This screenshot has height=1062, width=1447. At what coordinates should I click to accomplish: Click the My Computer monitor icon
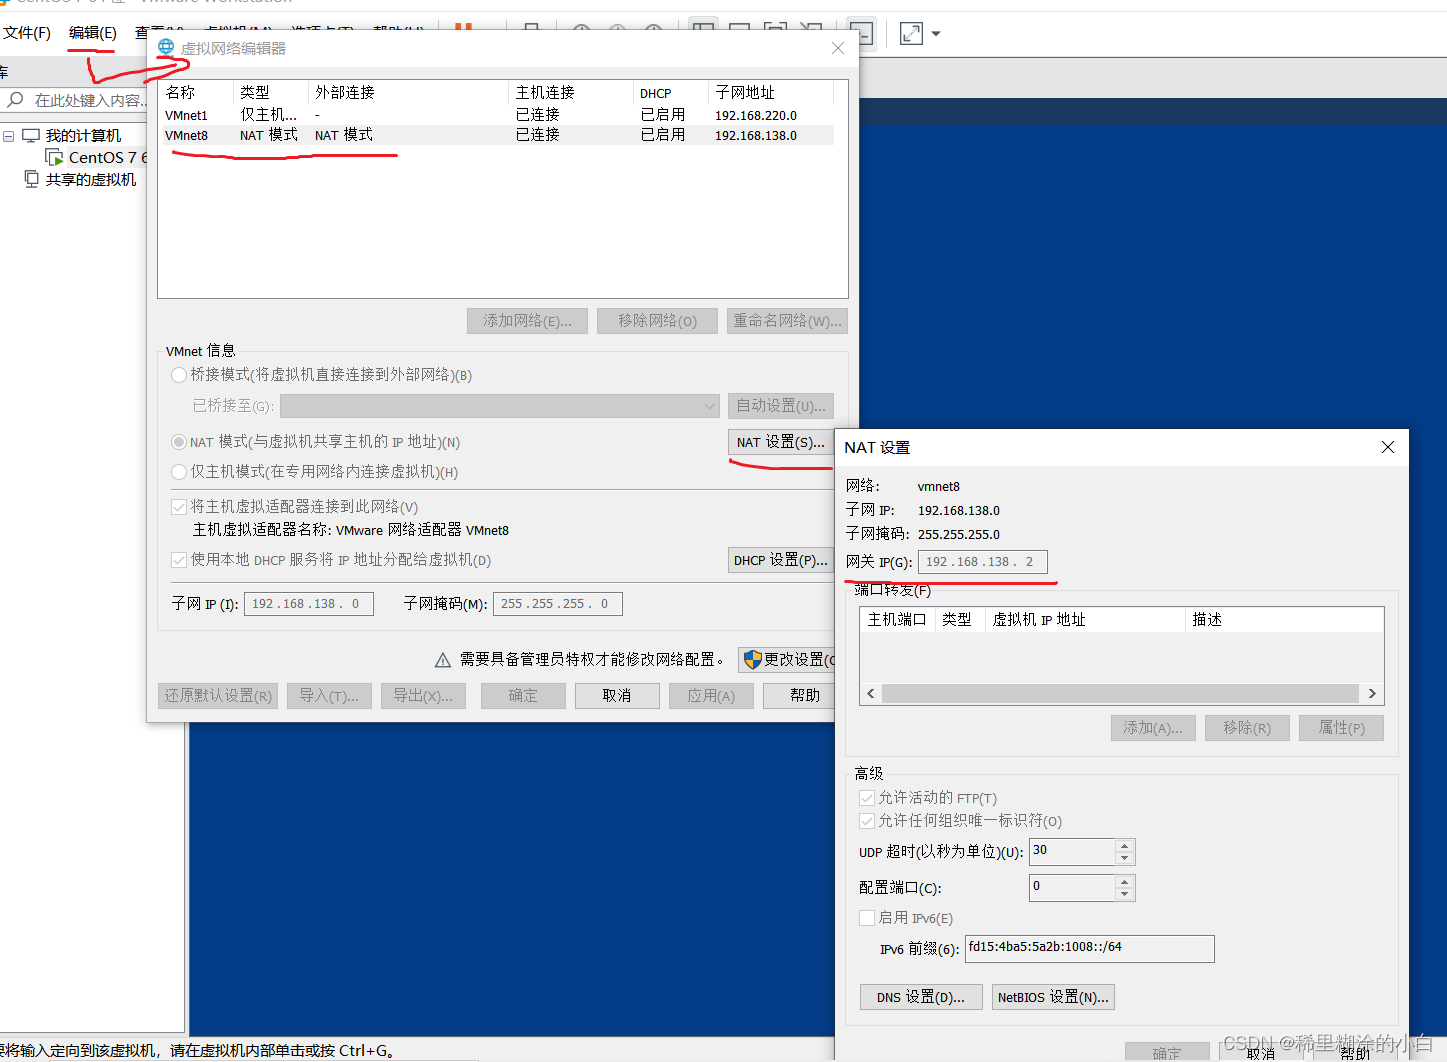pos(31,136)
